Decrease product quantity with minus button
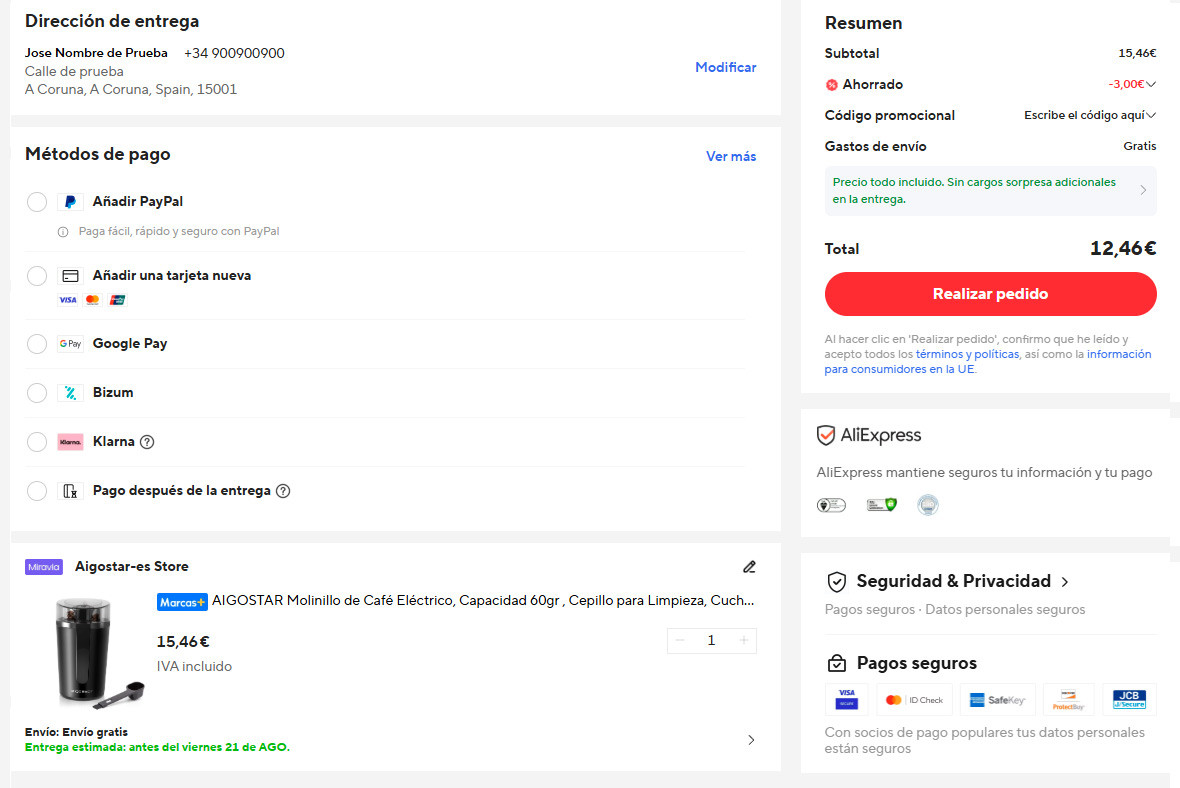 tap(680, 640)
